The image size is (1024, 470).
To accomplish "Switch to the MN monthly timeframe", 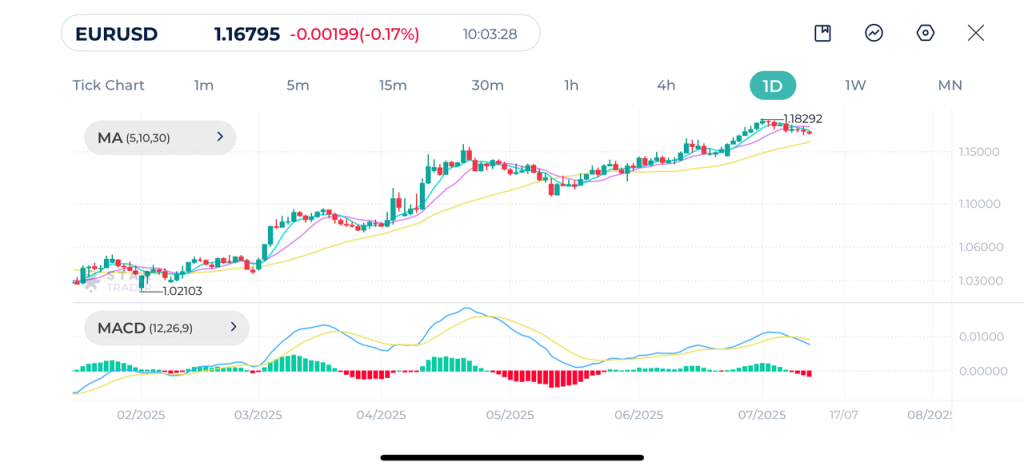I will click(949, 85).
